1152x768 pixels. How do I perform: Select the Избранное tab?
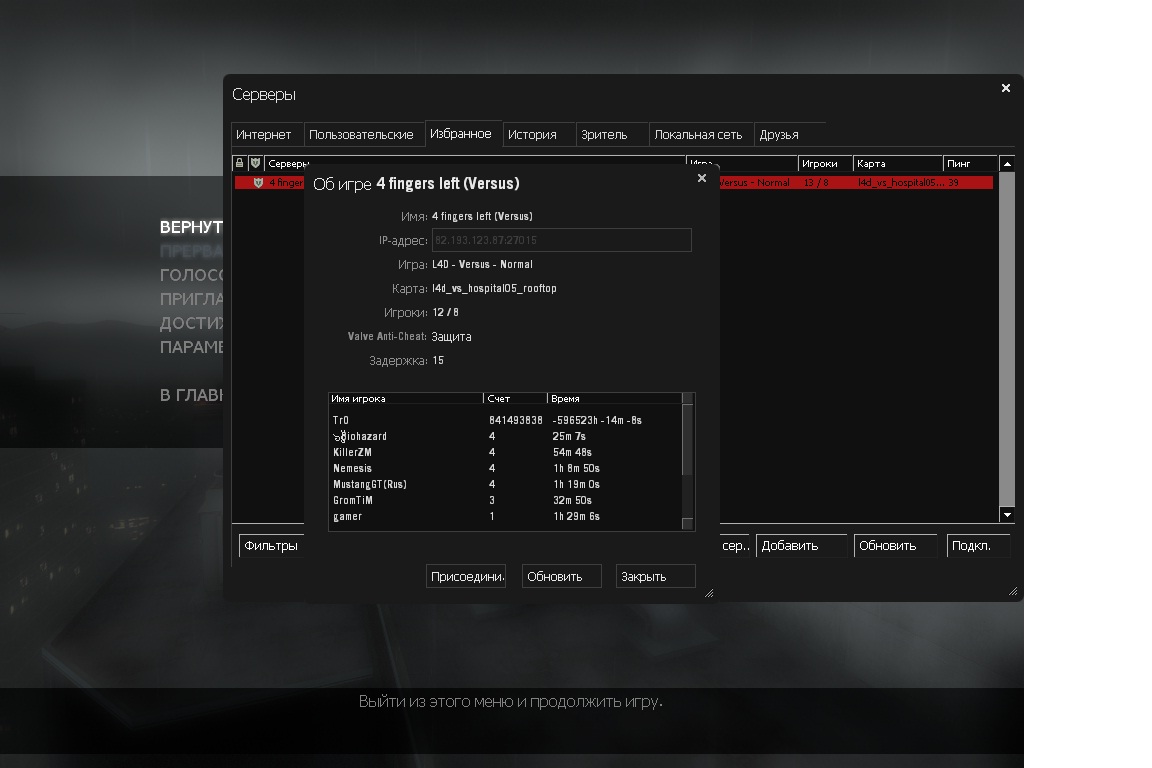[x=462, y=134]
